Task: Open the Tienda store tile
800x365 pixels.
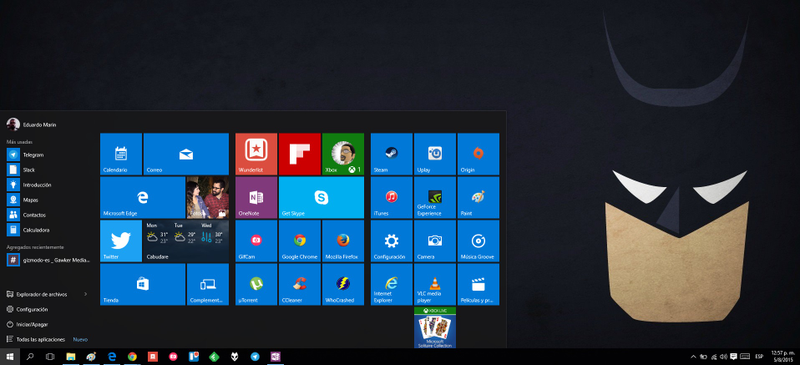Action: tap(142, 284)
